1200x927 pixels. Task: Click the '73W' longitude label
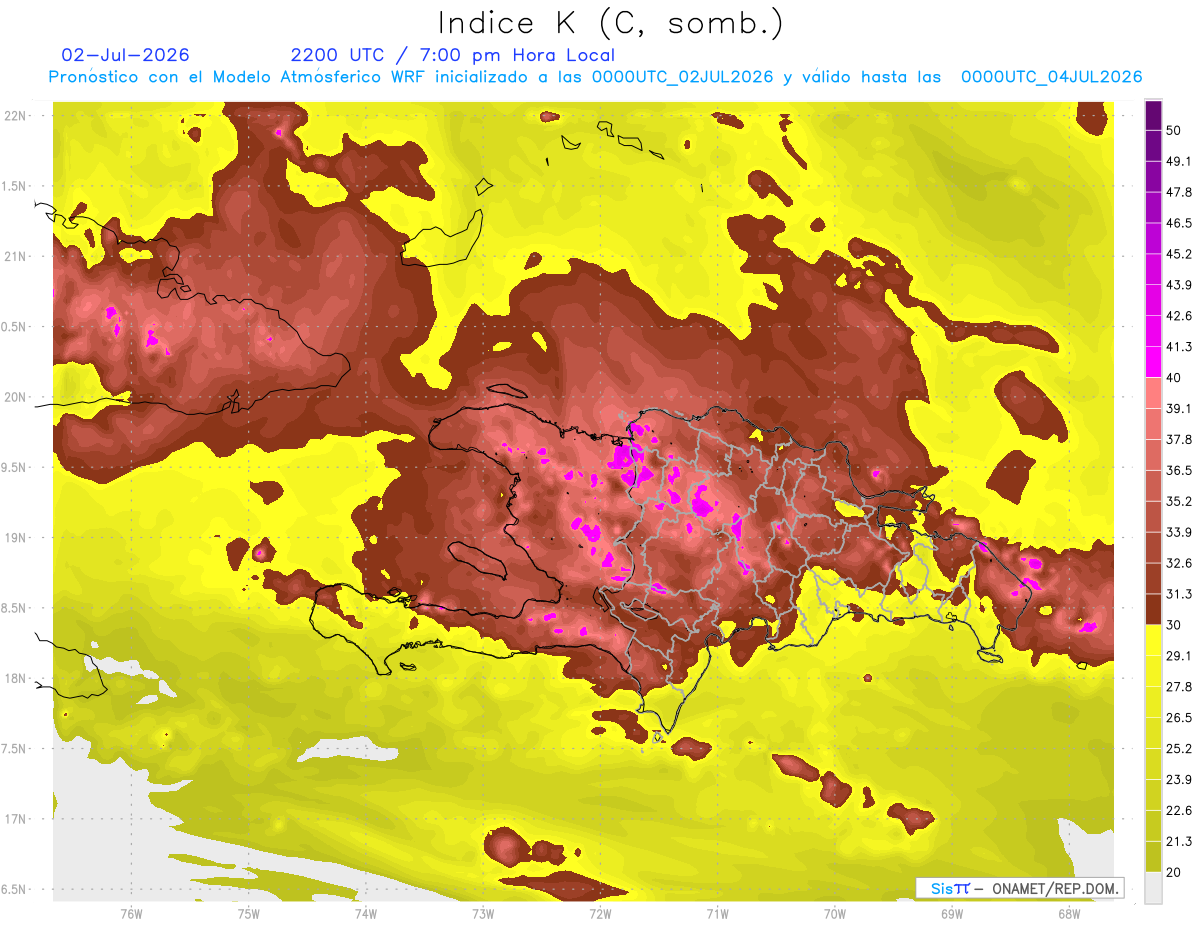click(x=483, y=914)
